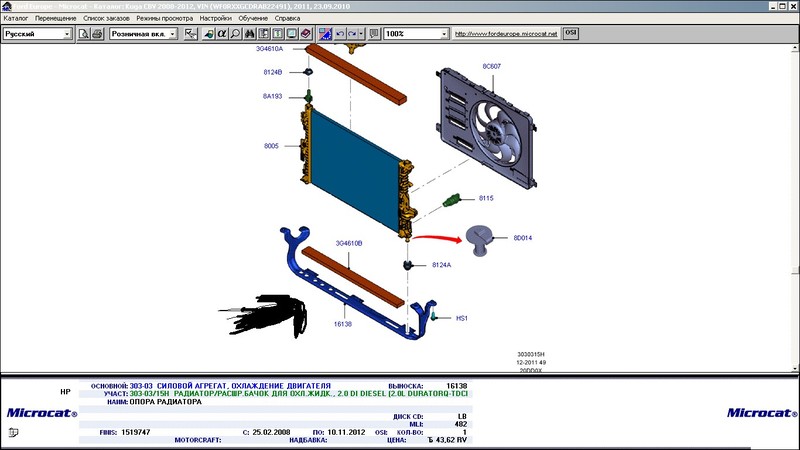Click the magnifier search icon
Viewport: 800px width, 450px height.
pyautogui.click(x=234, y=34)
